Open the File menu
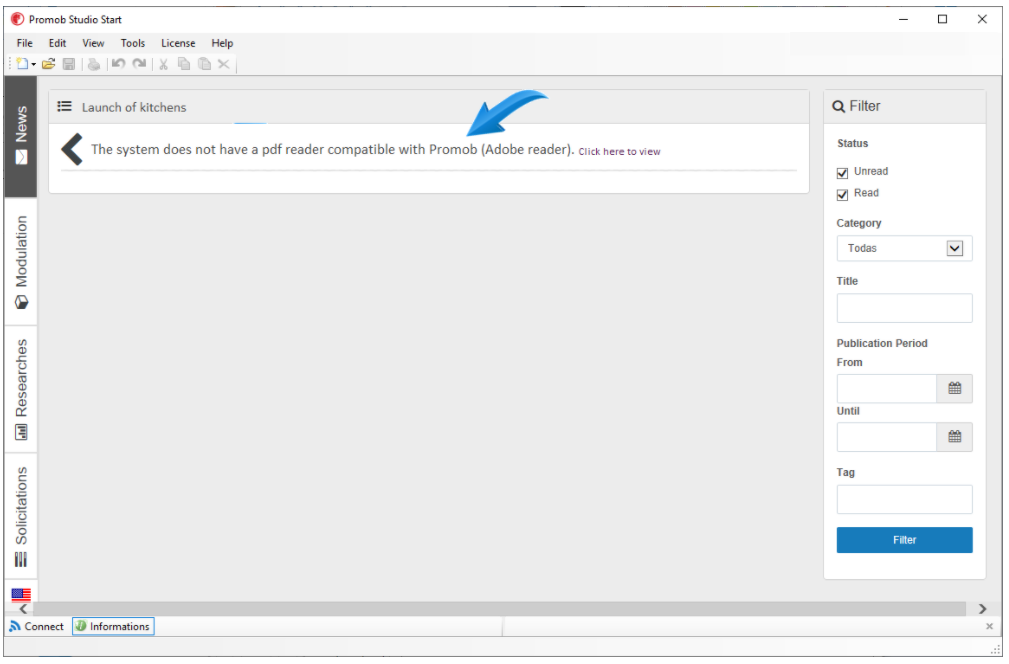Viewport: 1009px width, 664px height. tap(24, 43)
